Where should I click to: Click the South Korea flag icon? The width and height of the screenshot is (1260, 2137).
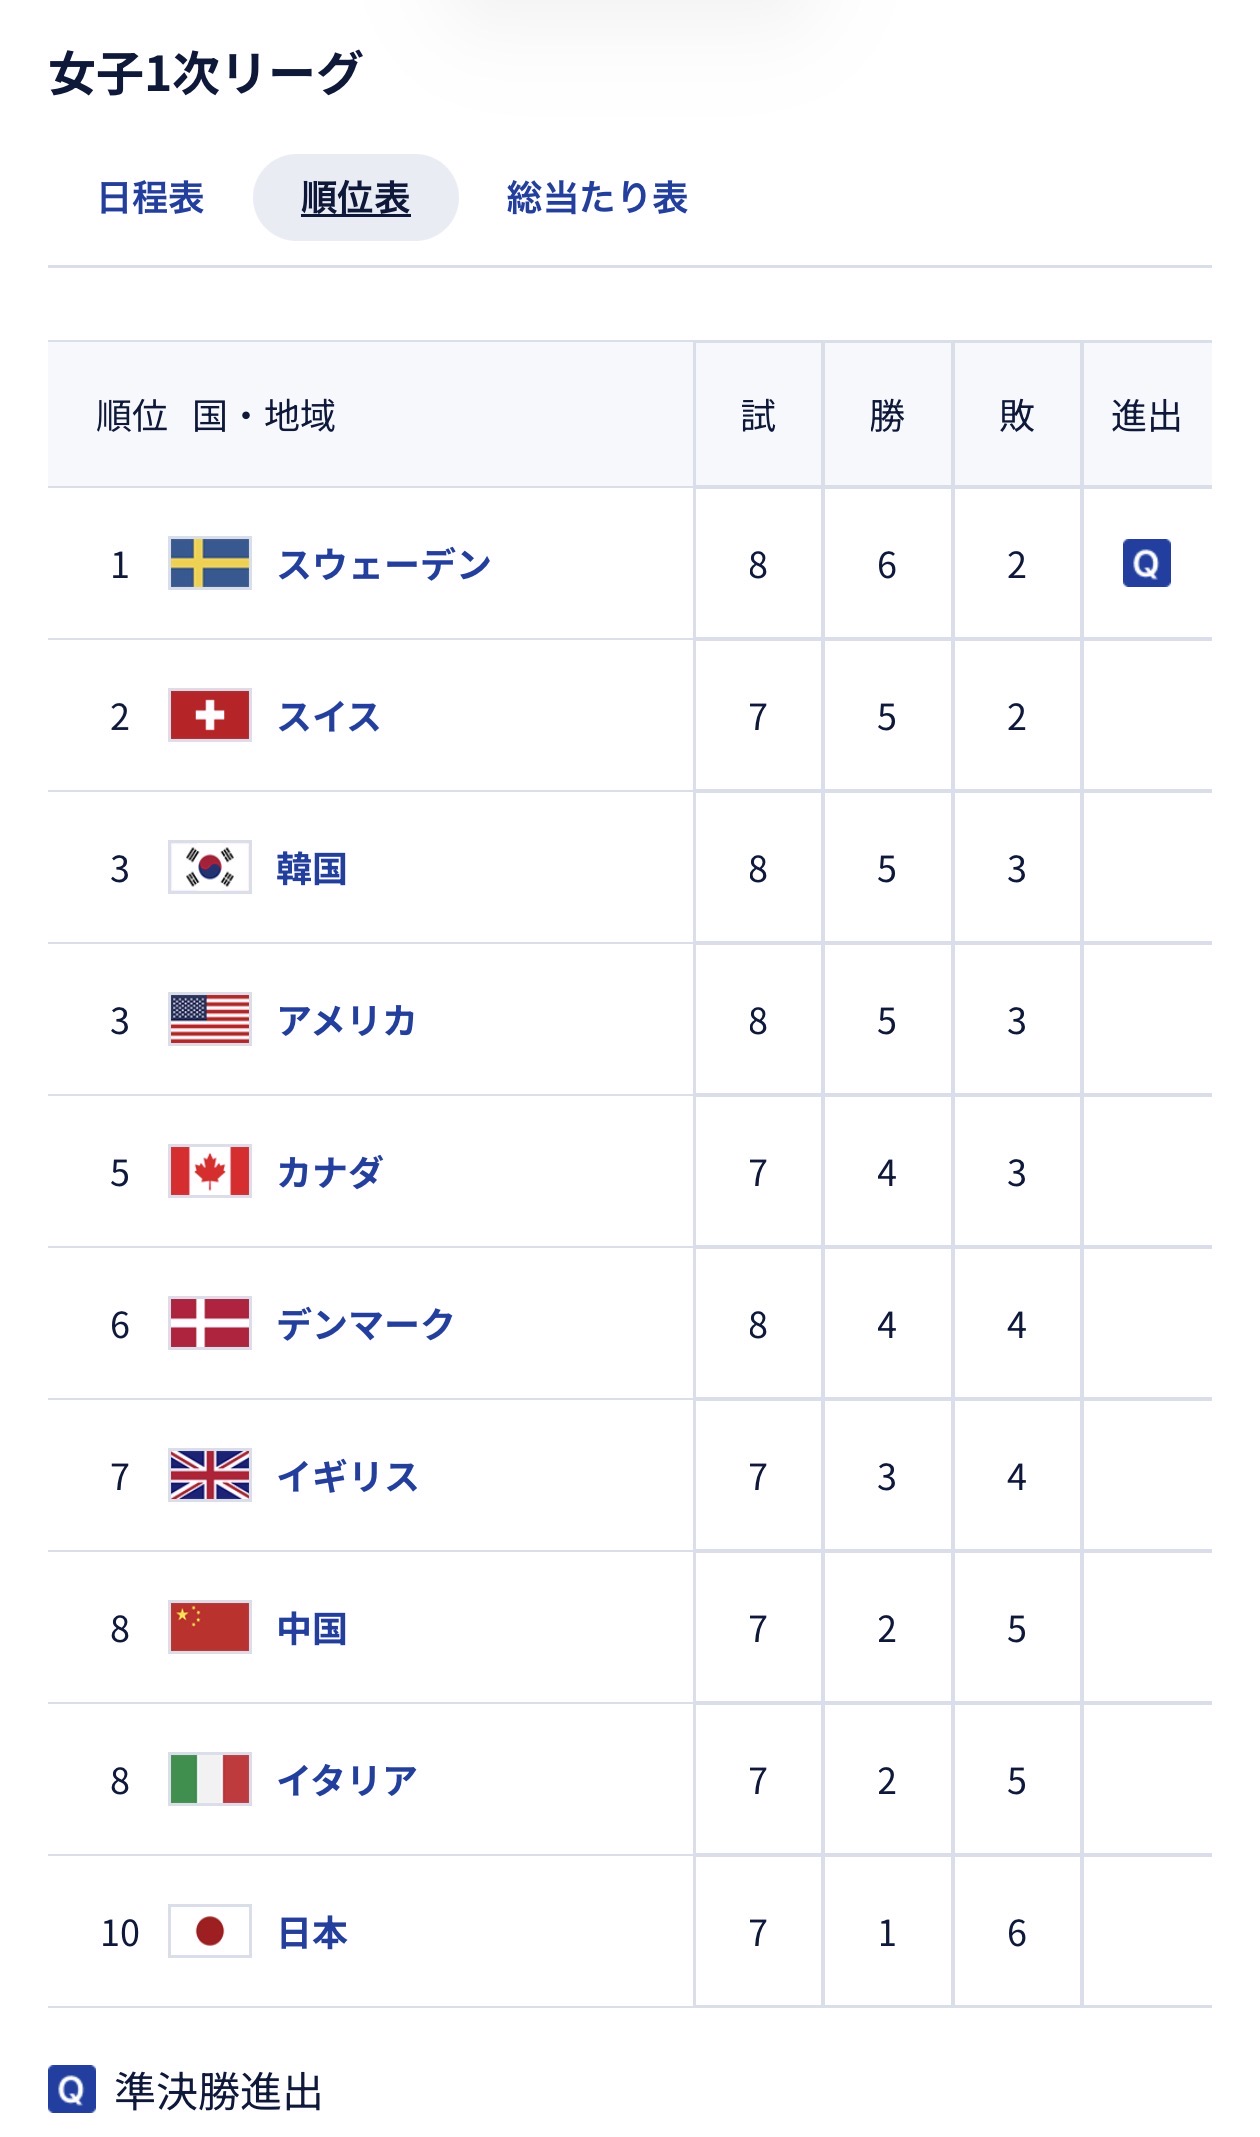pyautogui.click(x=209, y=867)
